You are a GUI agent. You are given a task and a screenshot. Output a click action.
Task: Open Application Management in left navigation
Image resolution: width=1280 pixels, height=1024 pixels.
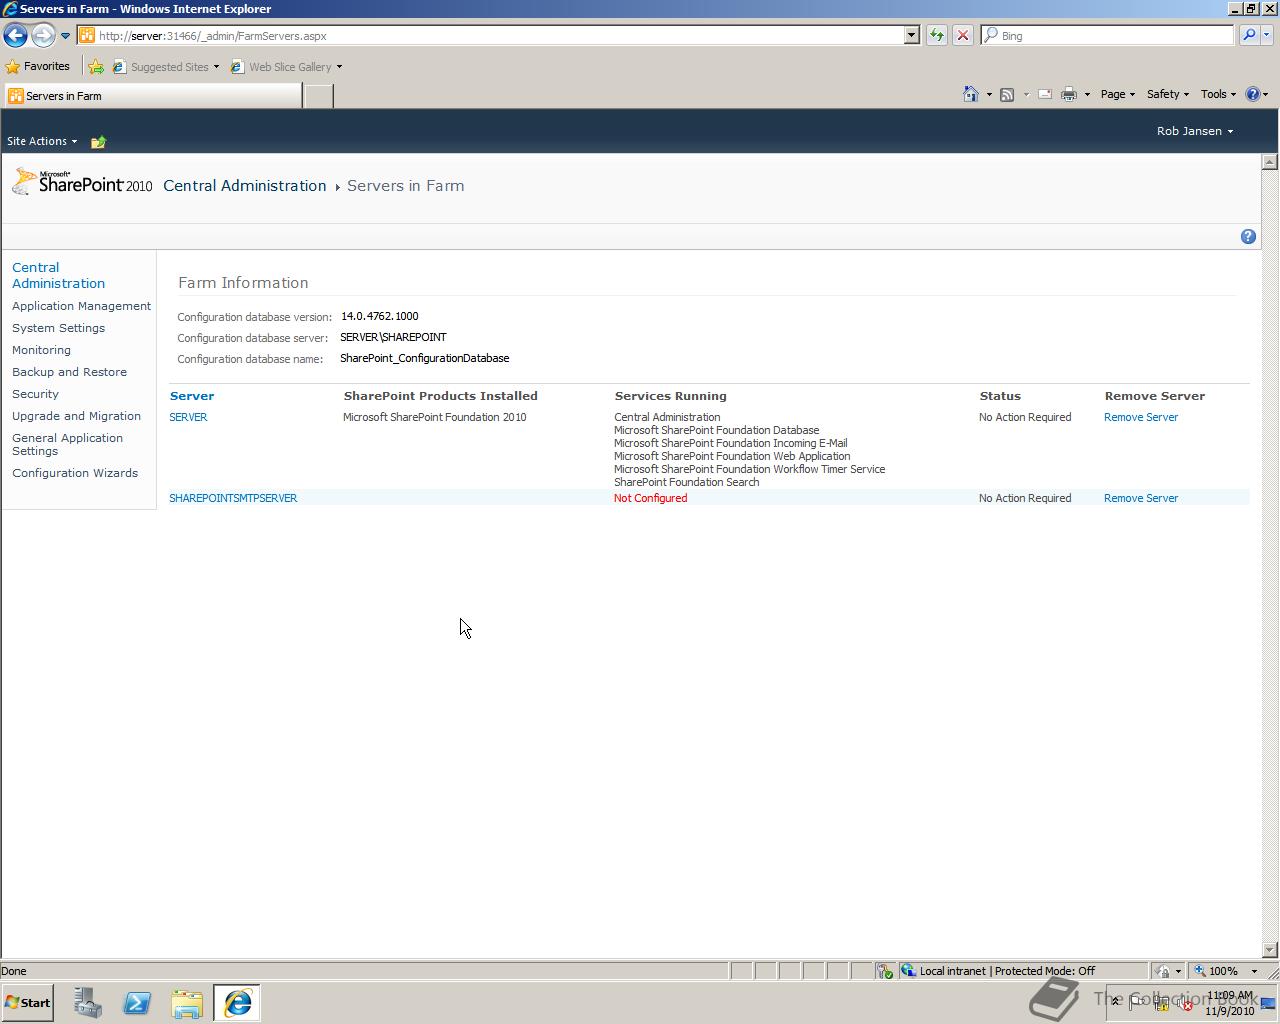click(x=81, y=306)
